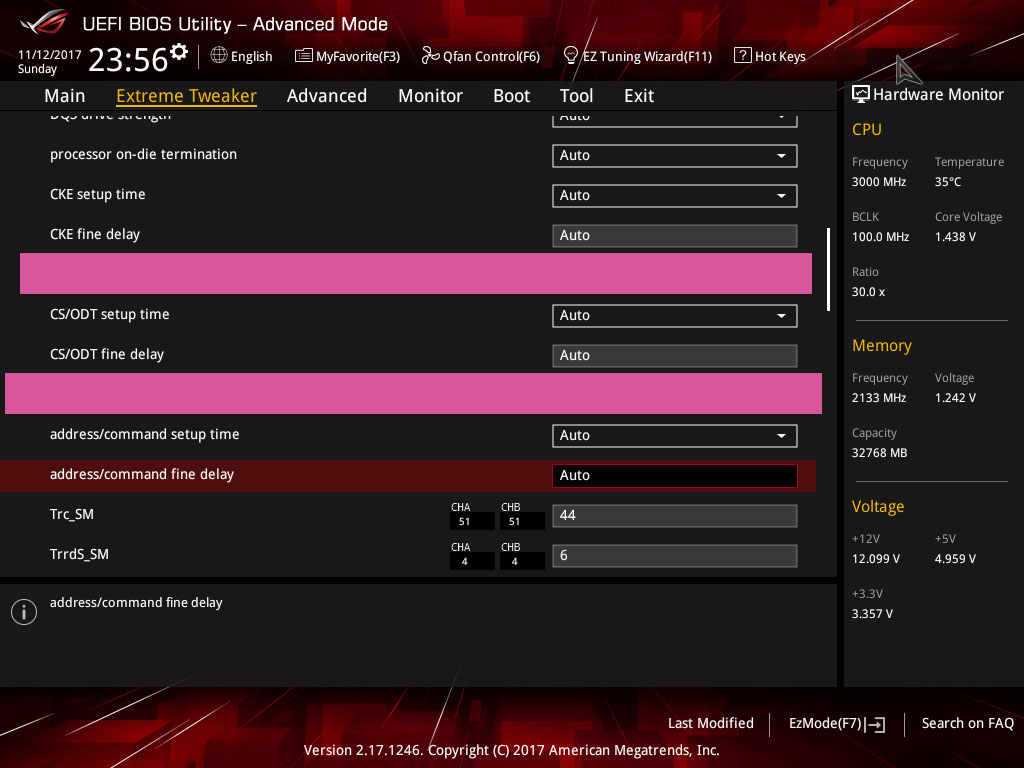
Task: Go to the Monitor tab
Action: [430, 95]
